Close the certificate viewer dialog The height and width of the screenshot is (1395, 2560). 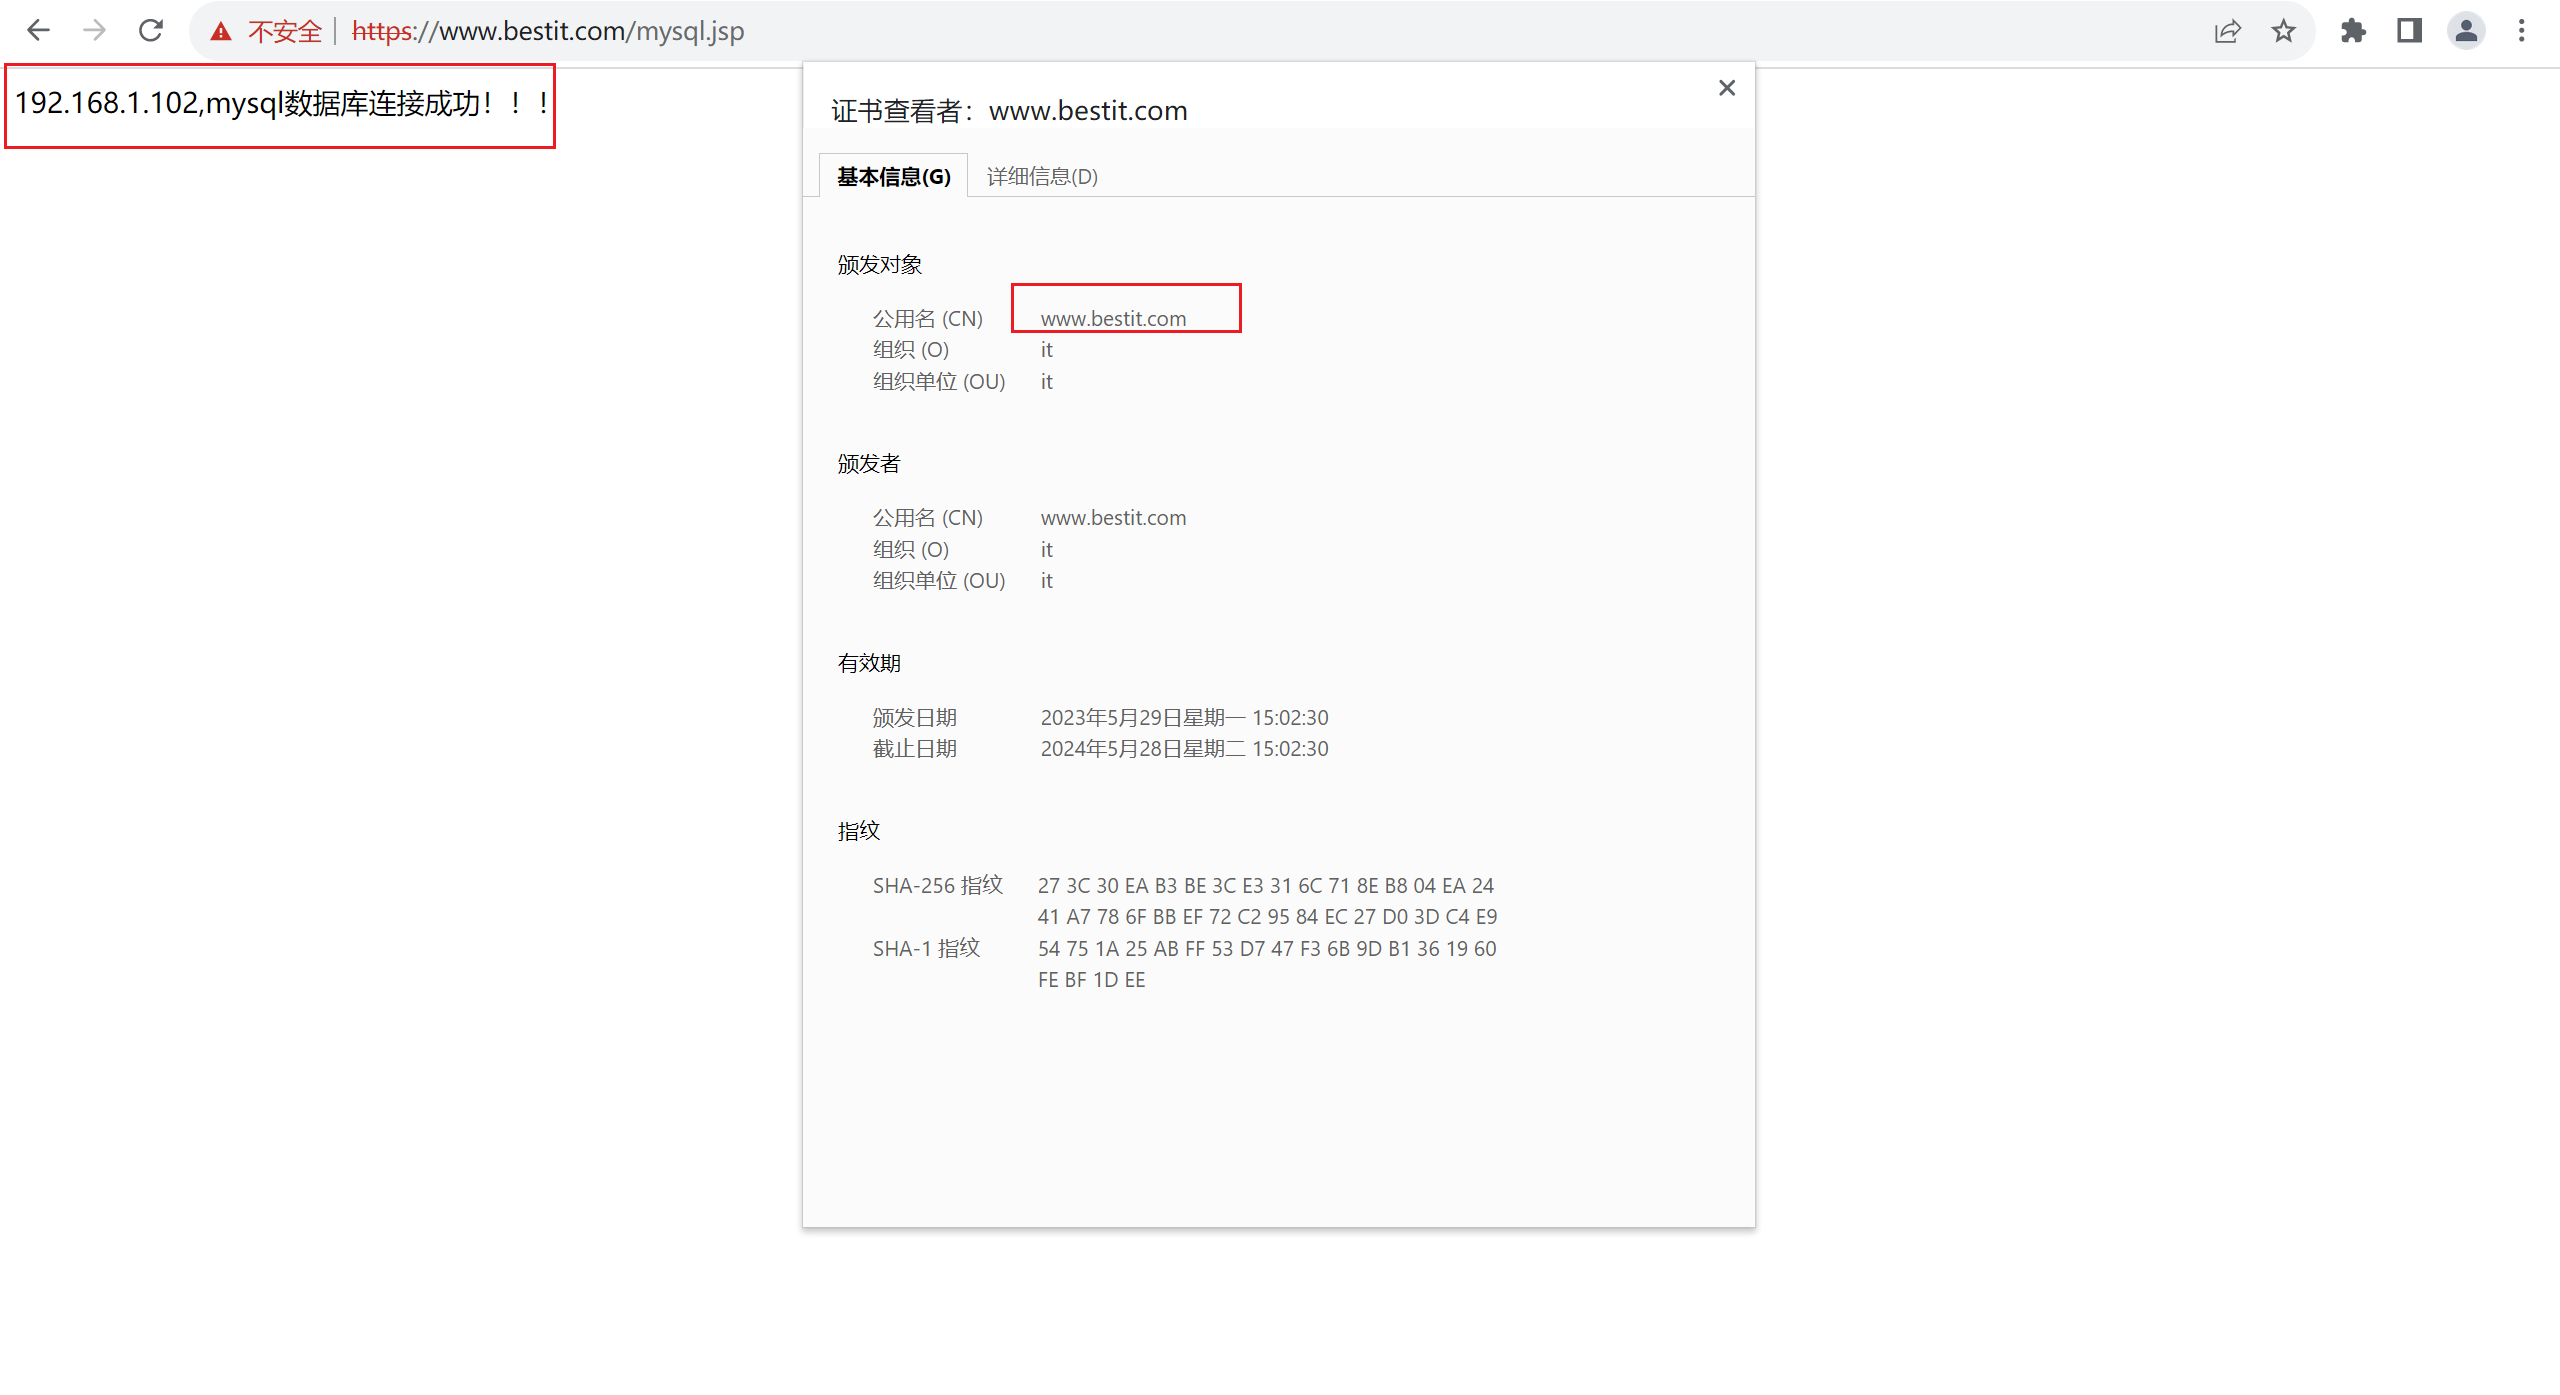pos(1726,88)
